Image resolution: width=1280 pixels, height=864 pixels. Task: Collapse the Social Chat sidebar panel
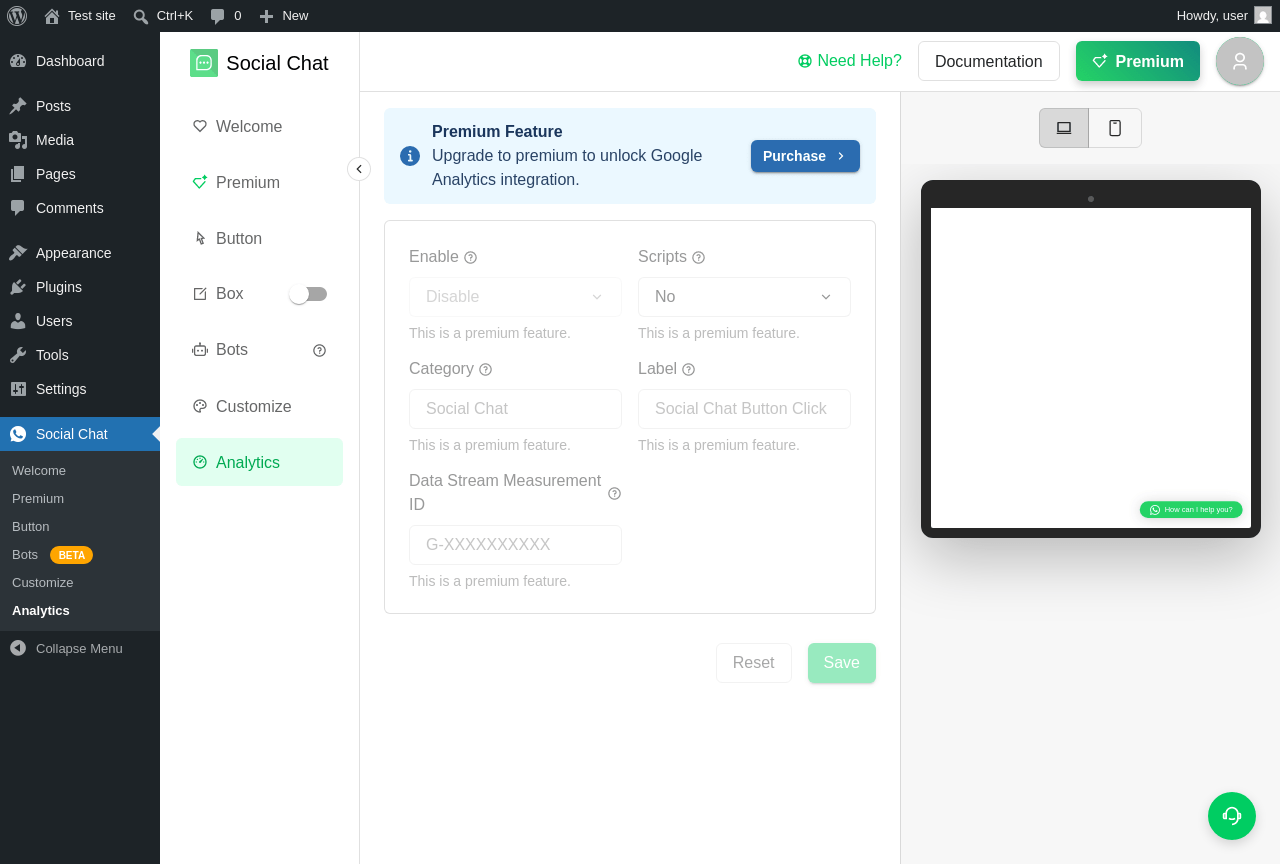coord(359,169)
